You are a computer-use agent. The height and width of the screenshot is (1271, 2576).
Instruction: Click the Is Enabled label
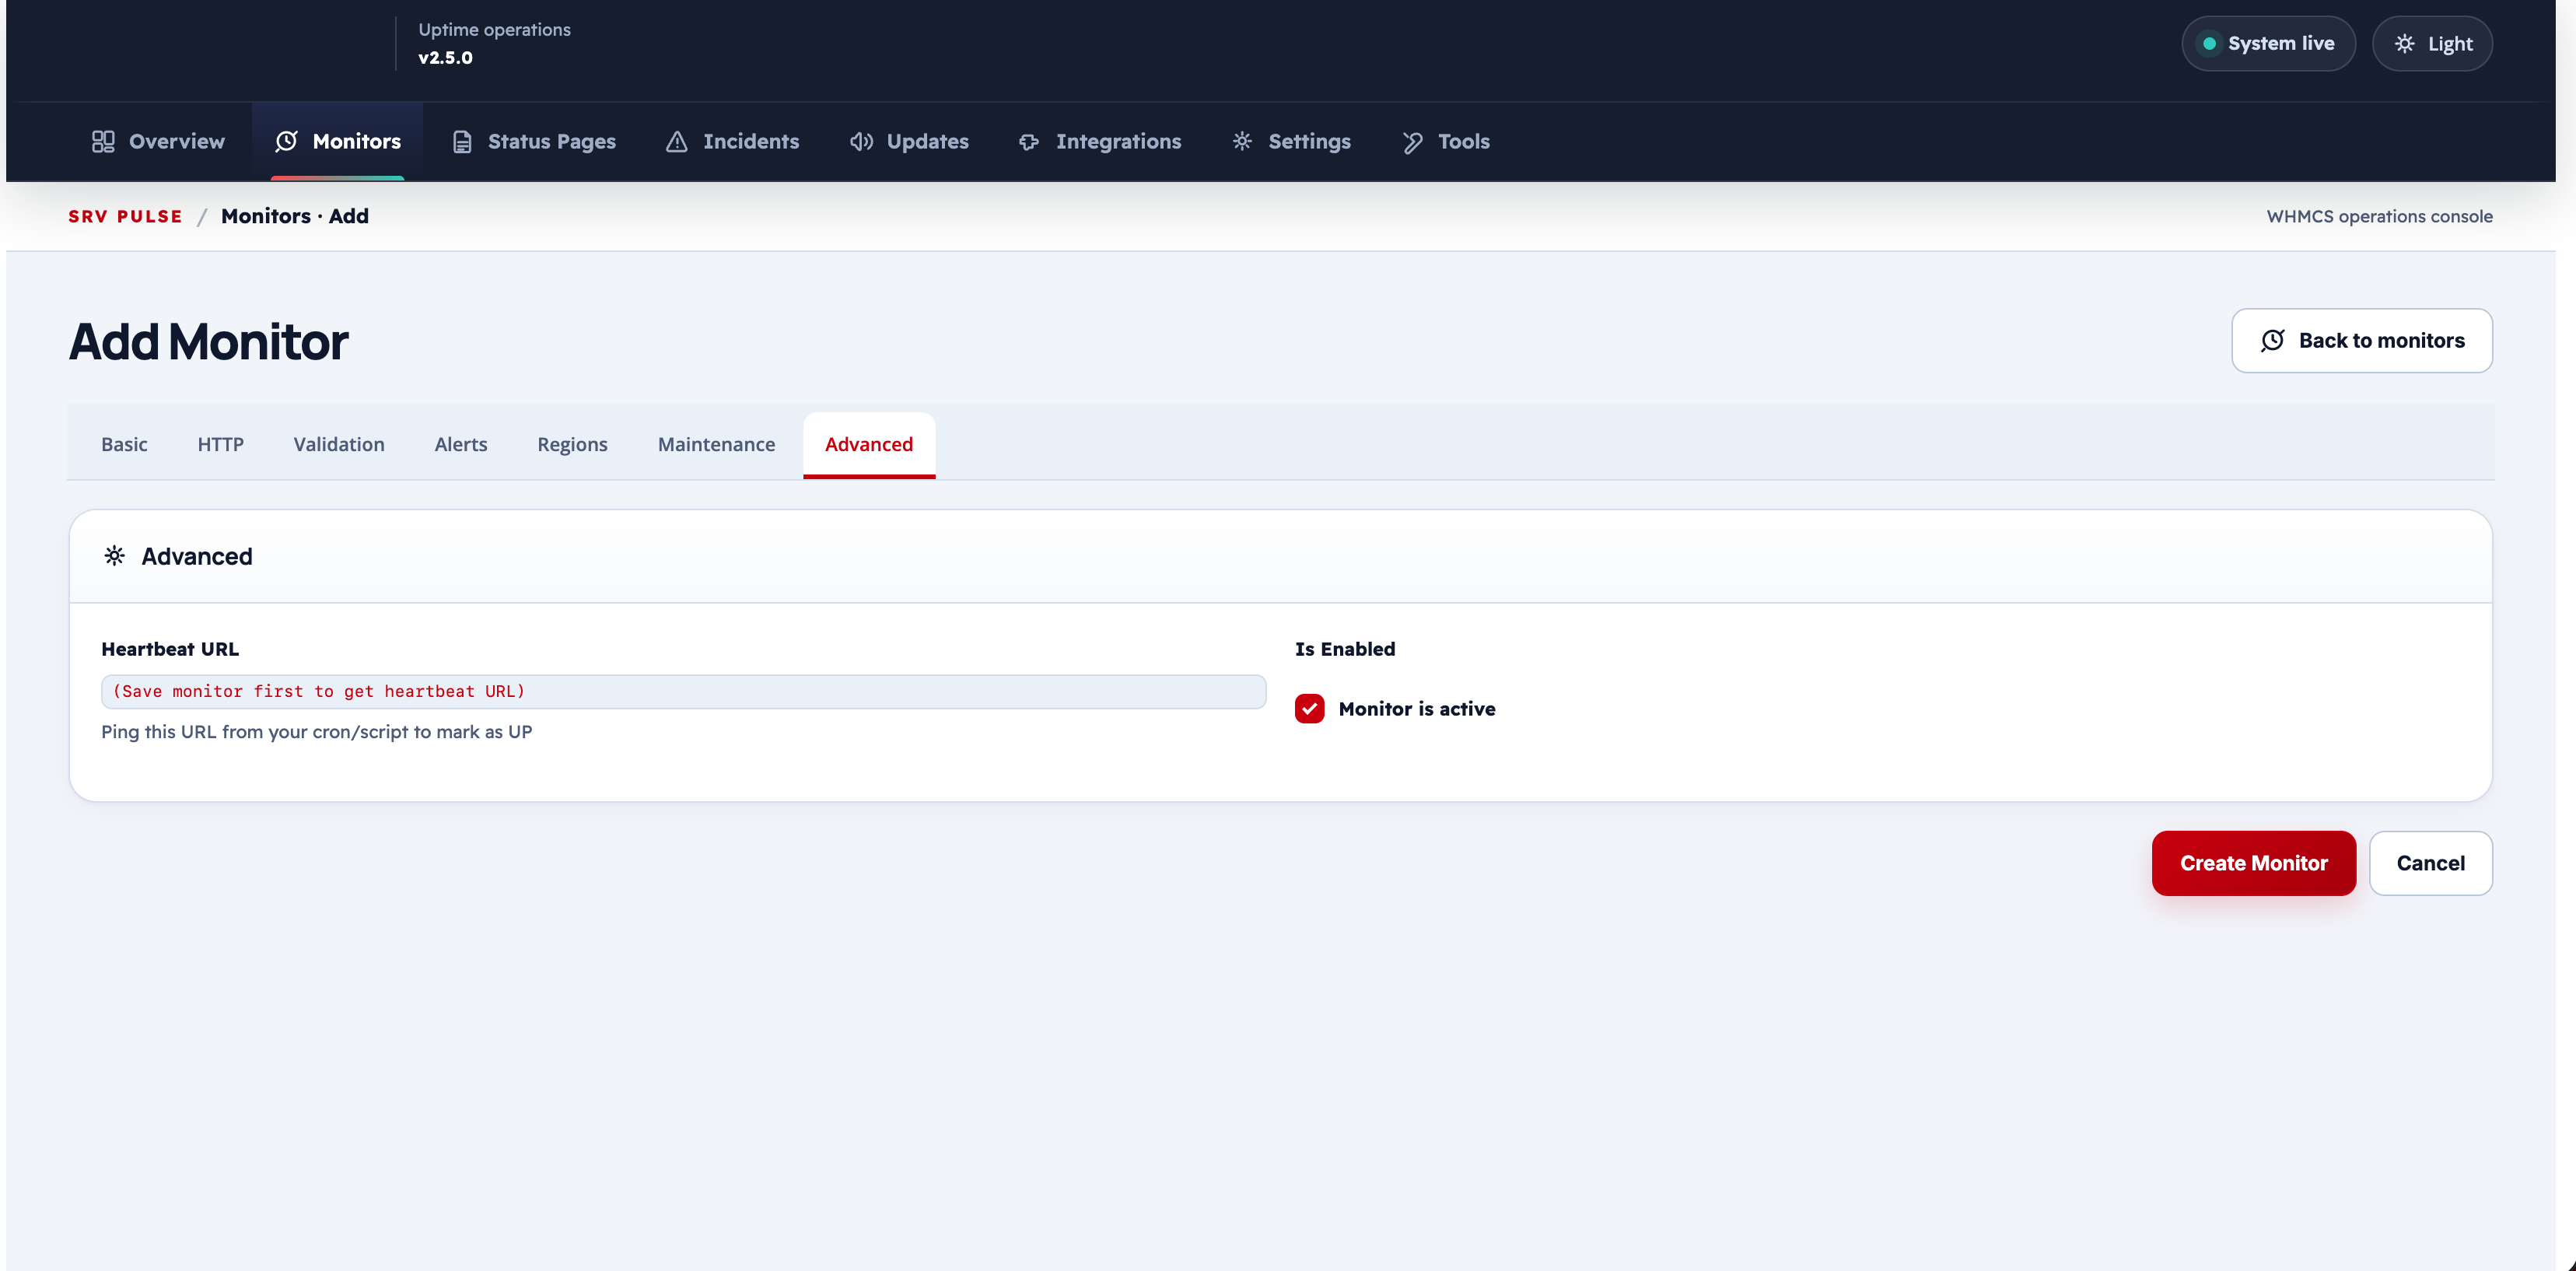1344,649
